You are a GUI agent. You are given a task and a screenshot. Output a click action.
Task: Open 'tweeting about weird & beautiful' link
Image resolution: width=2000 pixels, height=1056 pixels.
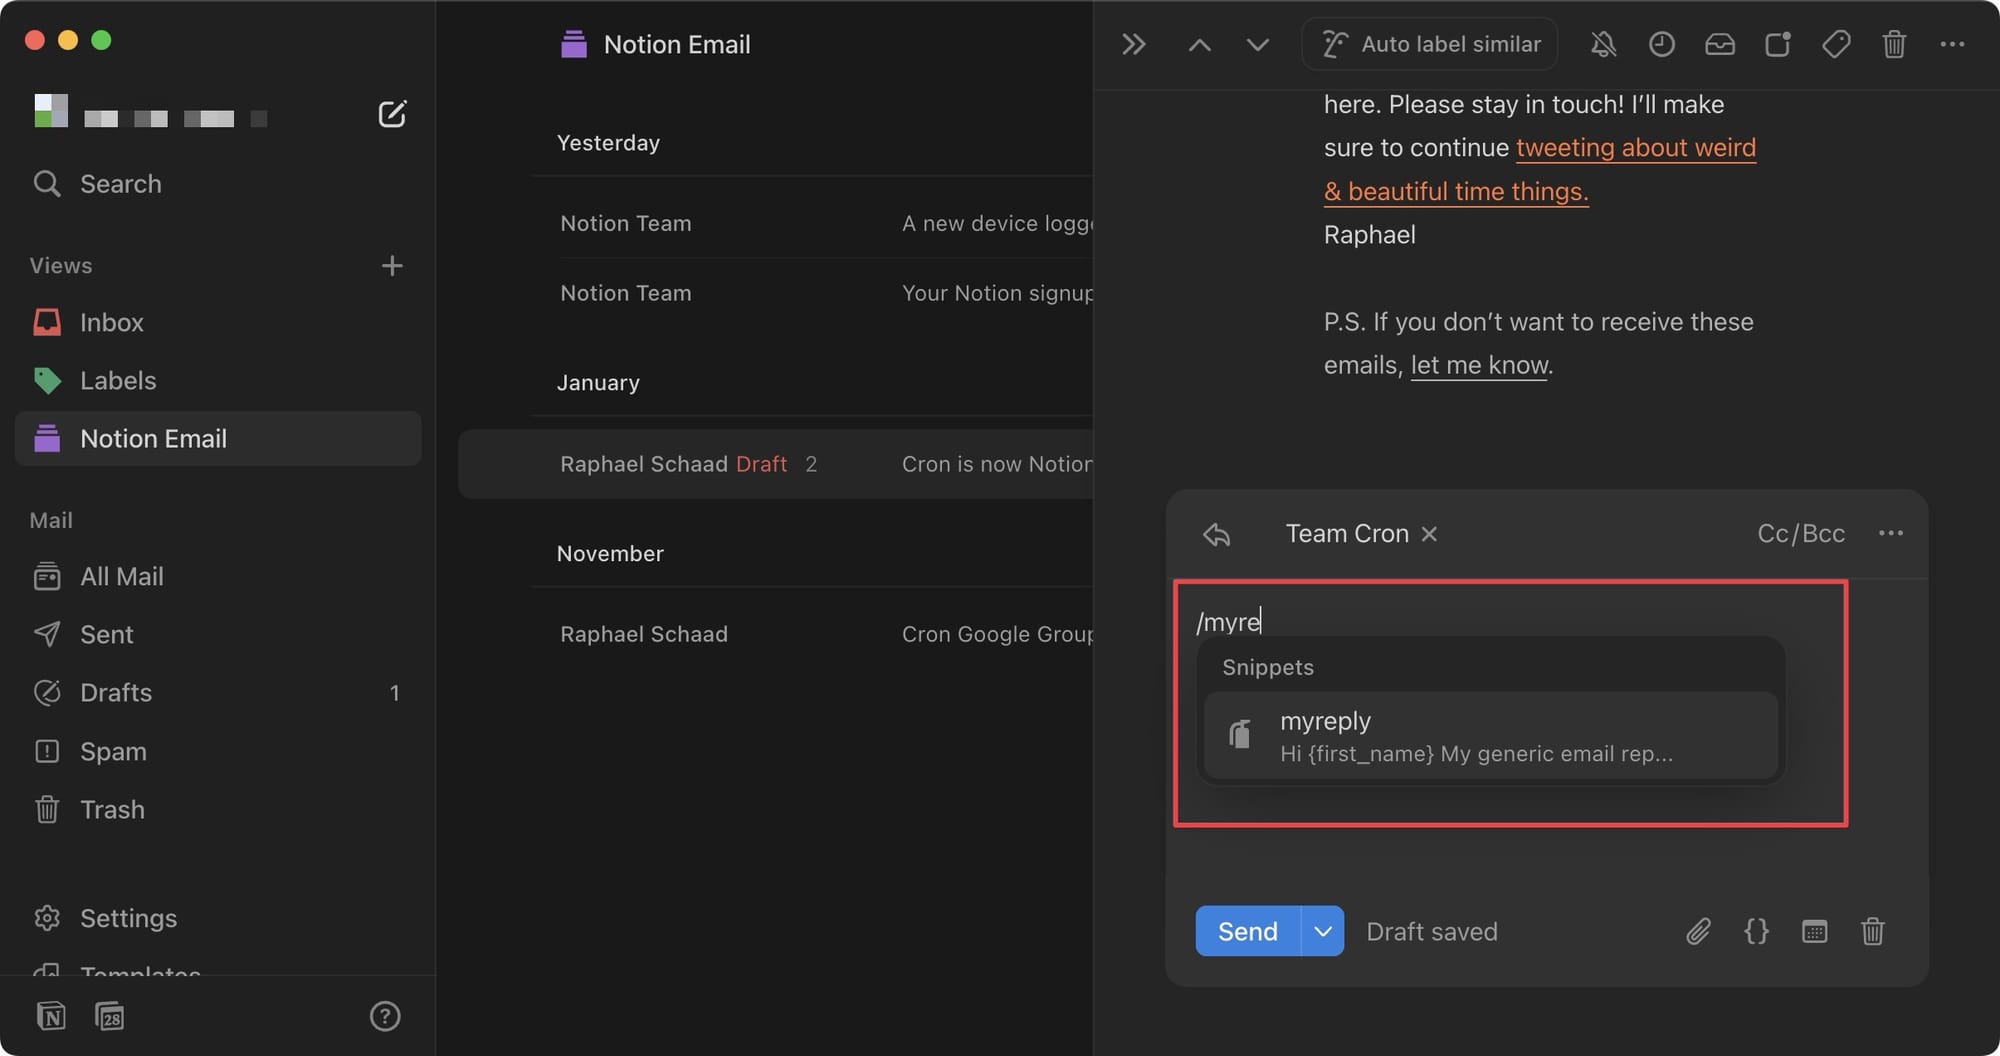tap(1635, 148)
